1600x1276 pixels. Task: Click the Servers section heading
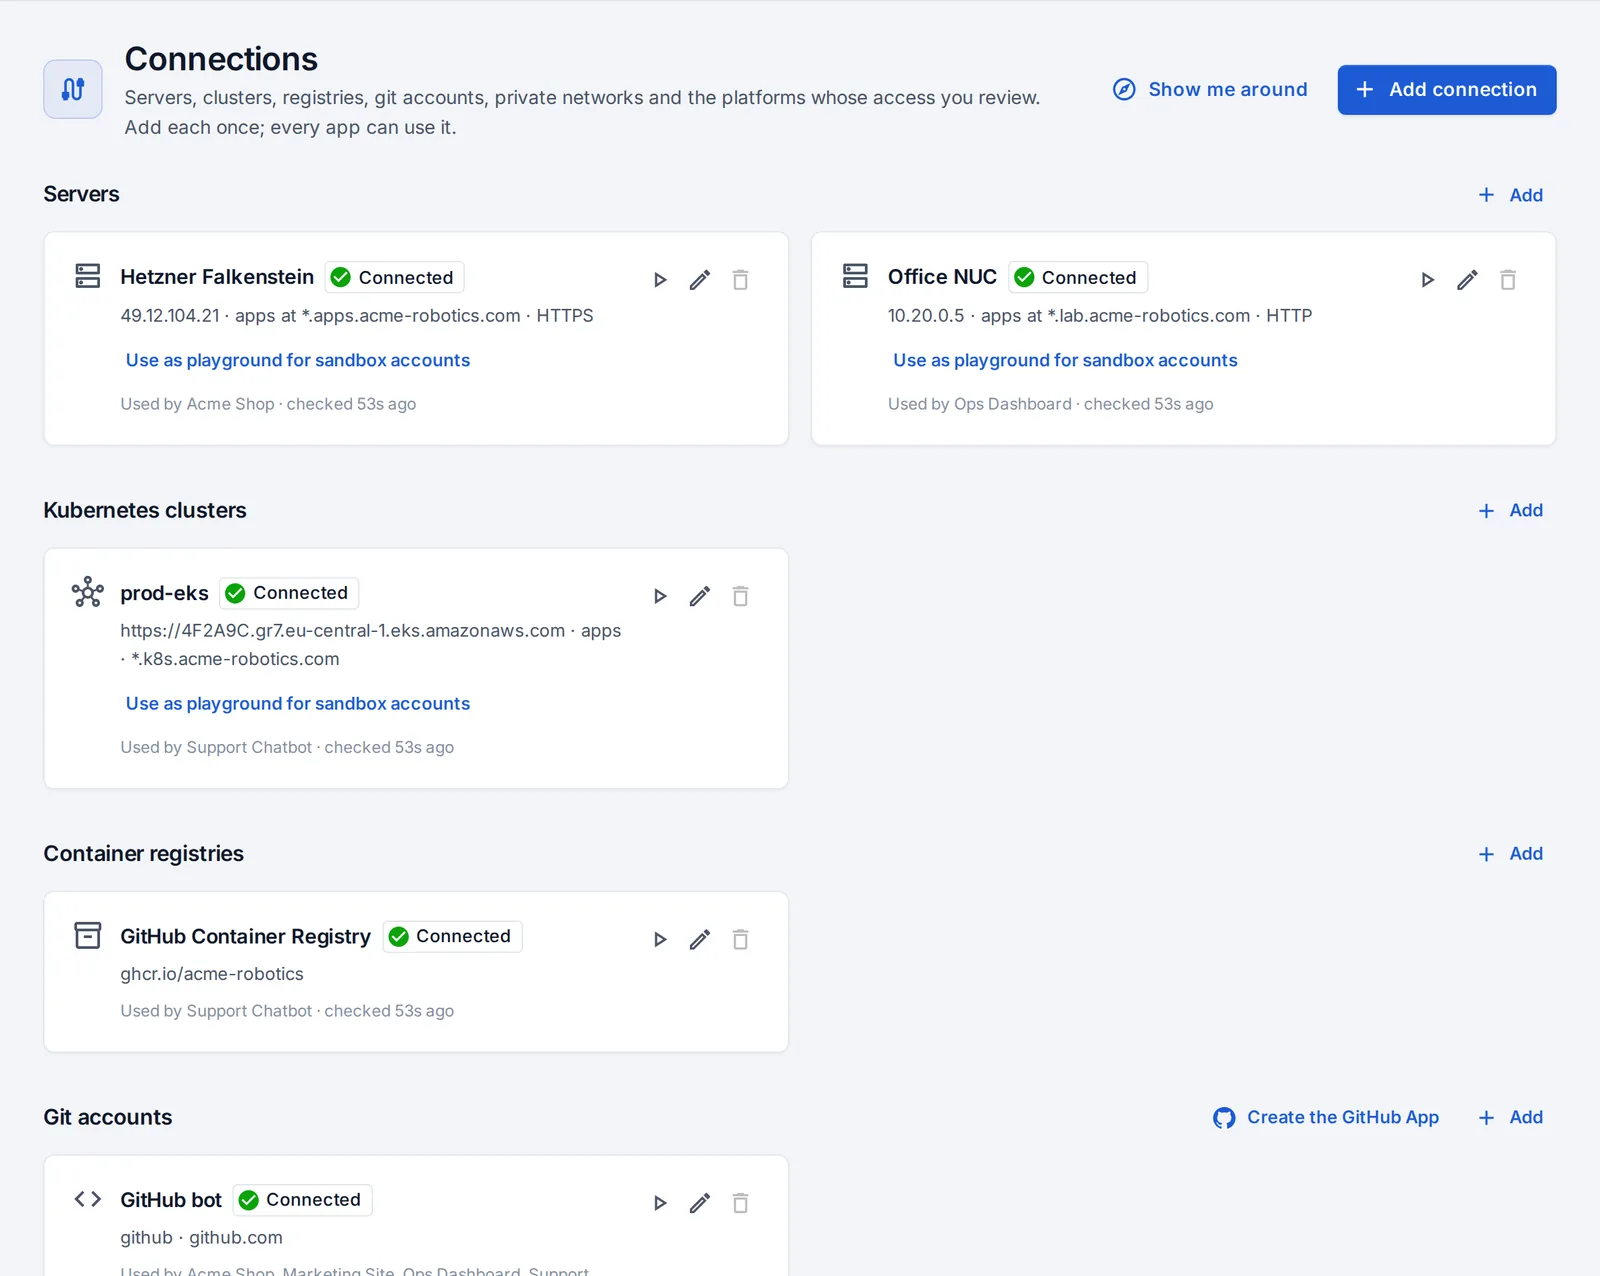[81, 194]
